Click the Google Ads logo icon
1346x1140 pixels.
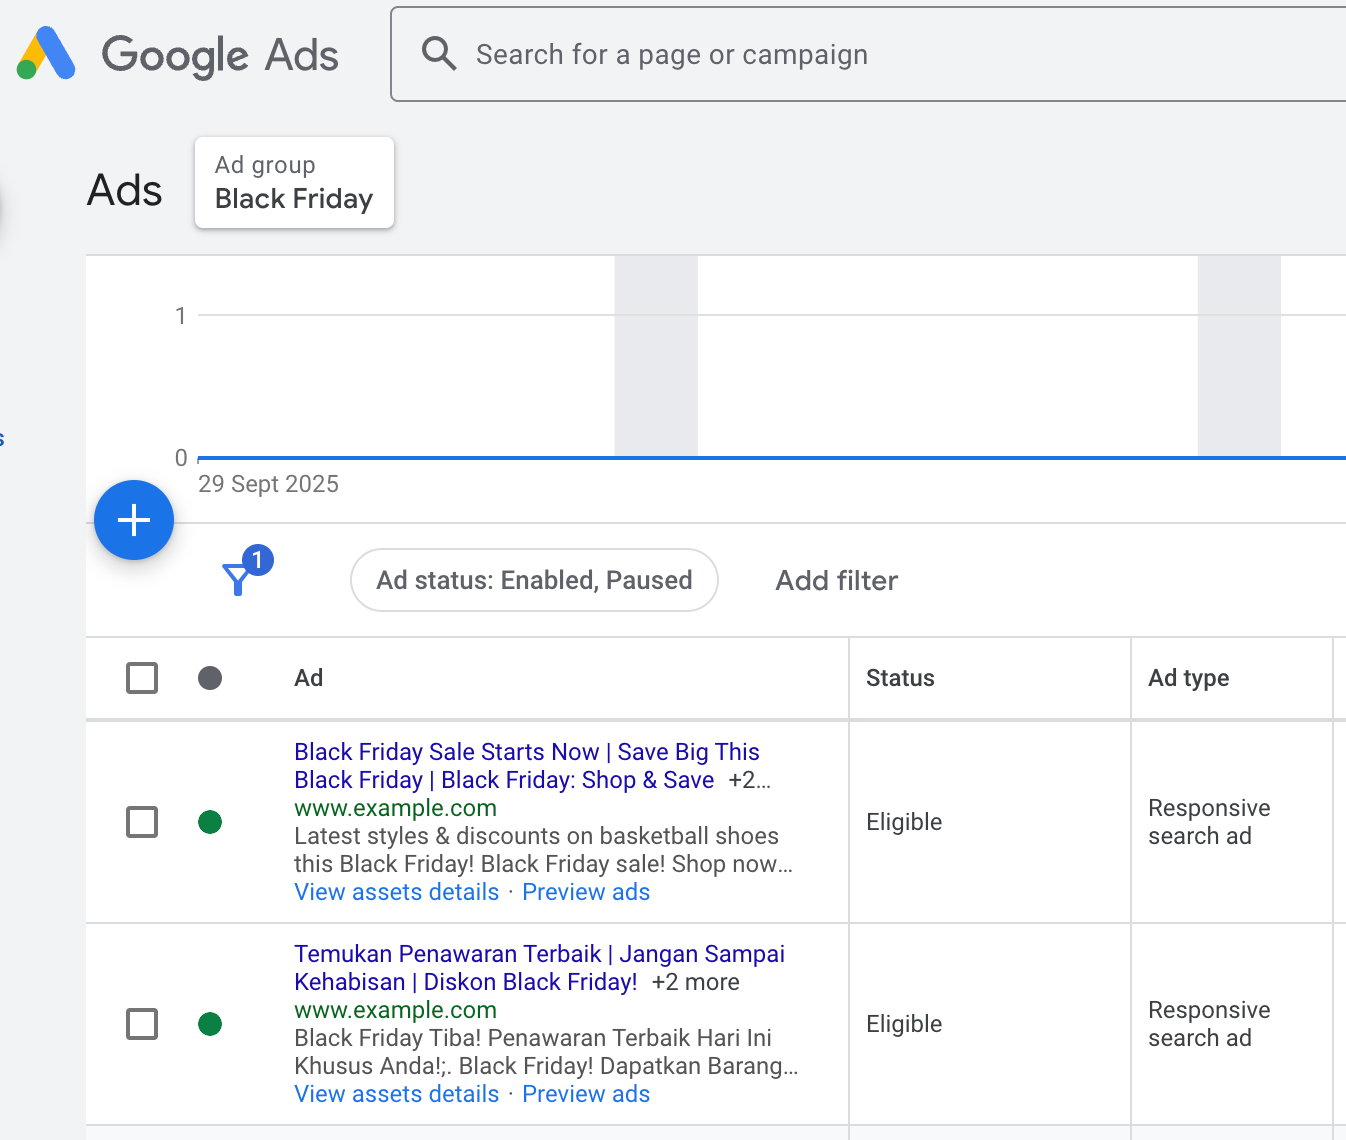point(46,54)
